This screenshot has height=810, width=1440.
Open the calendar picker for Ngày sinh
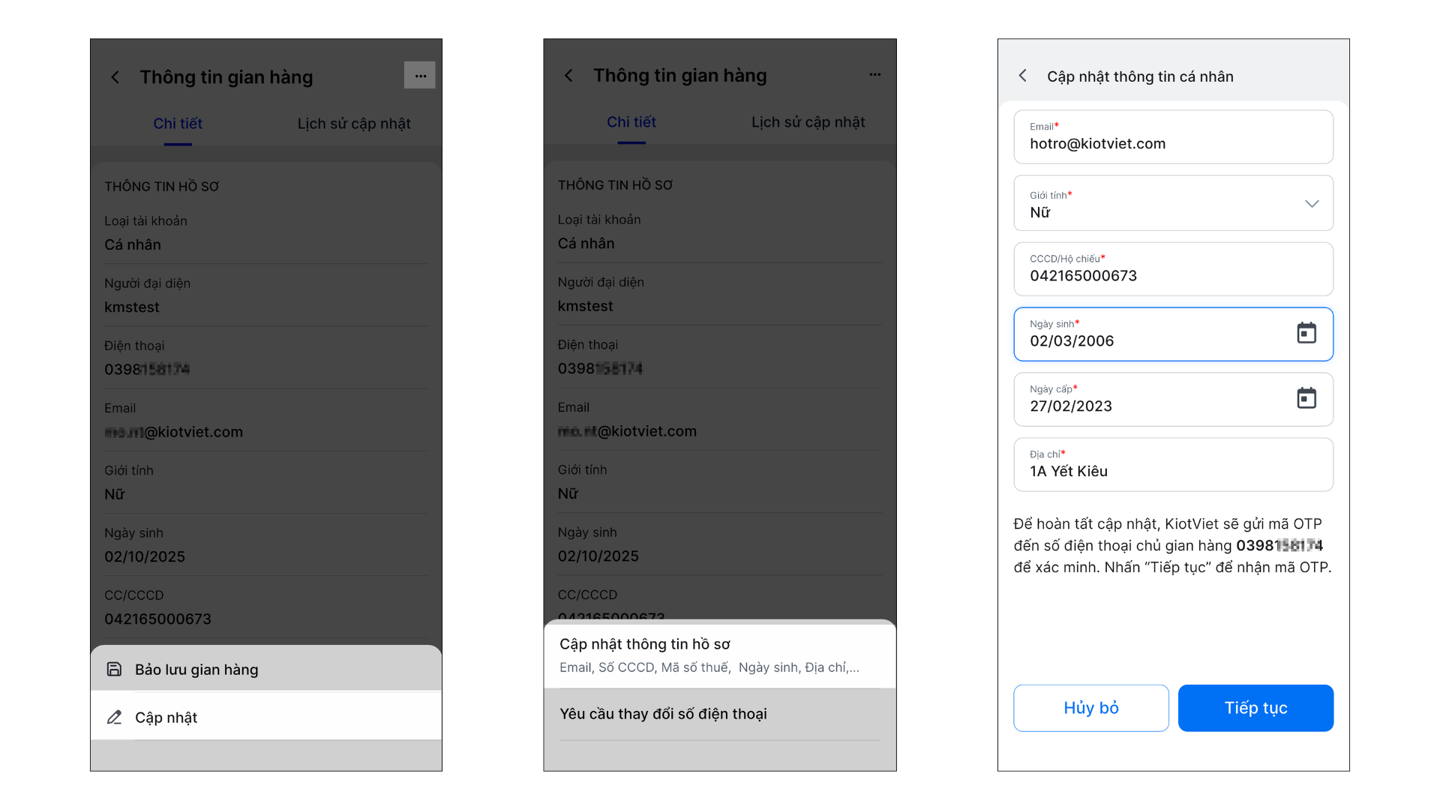coord(1306,333)
